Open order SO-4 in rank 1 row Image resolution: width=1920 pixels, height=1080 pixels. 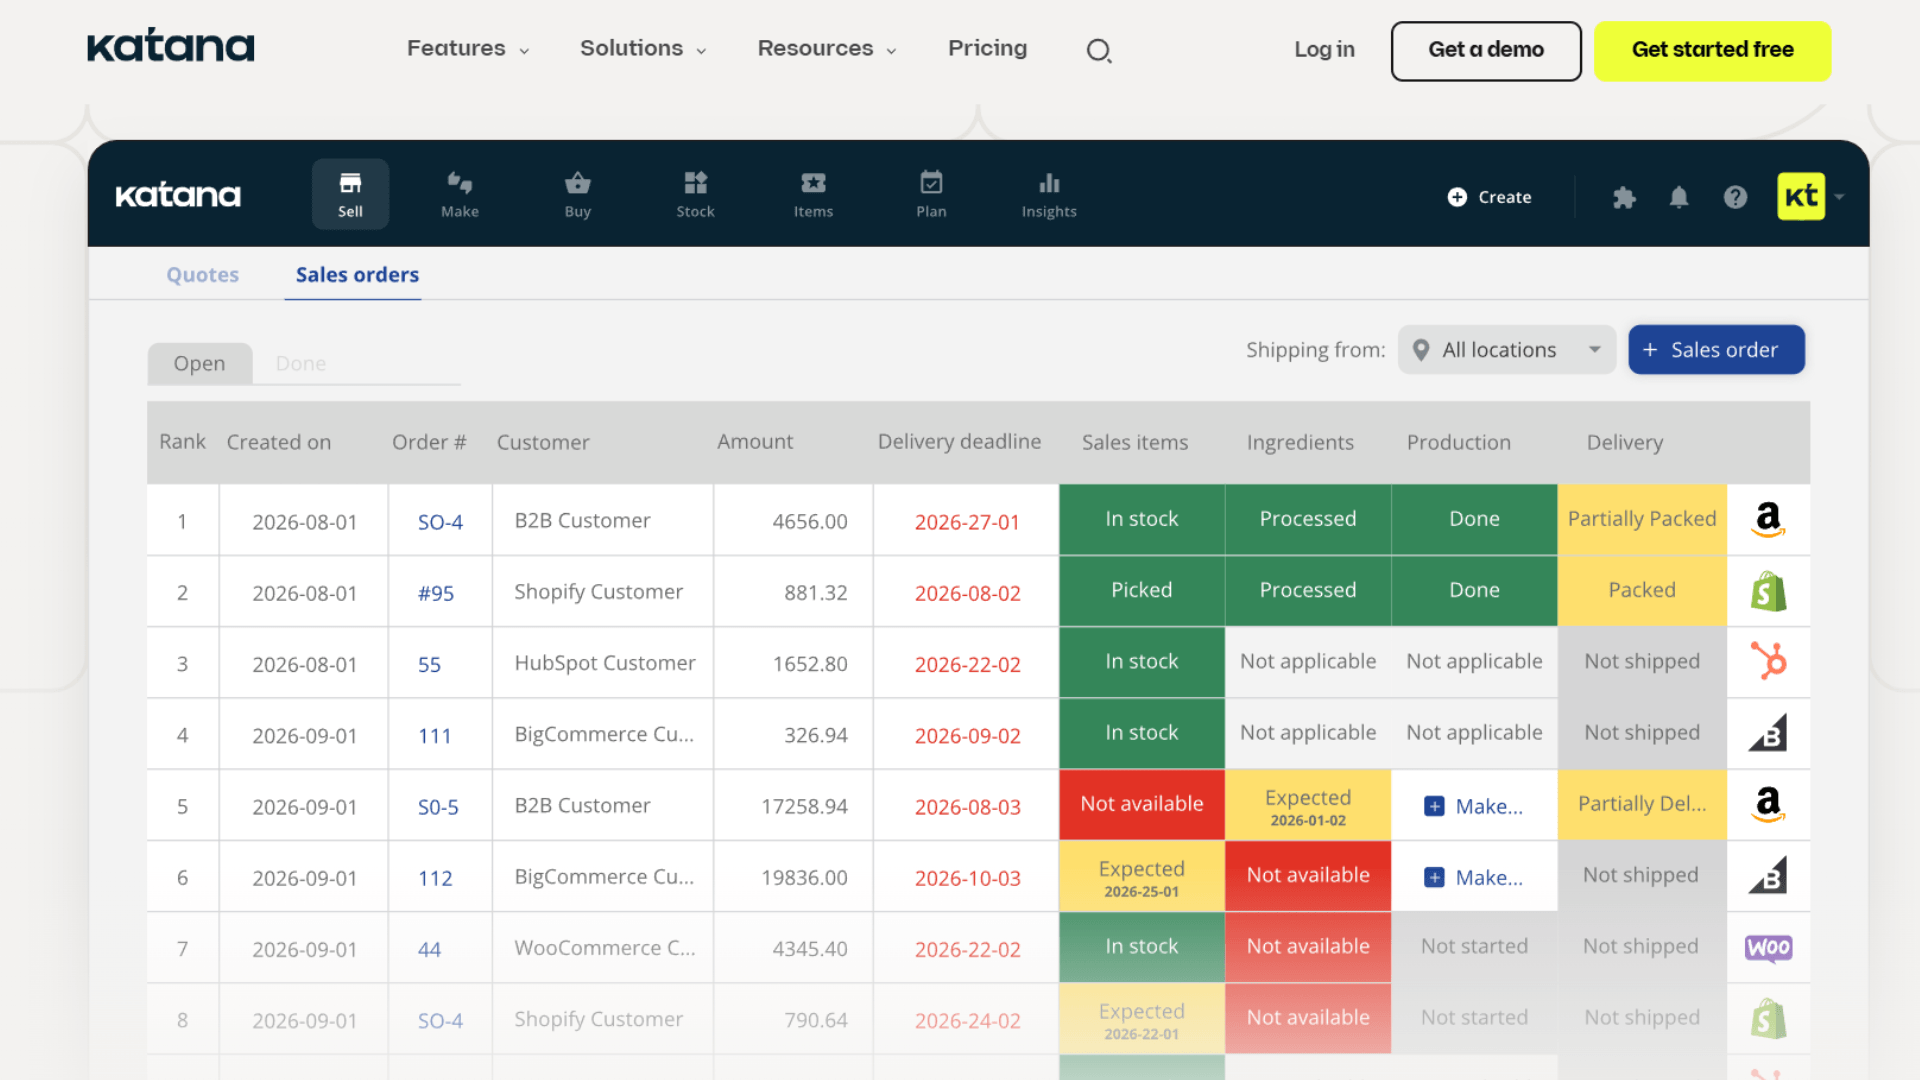click(x=440, y=522)
